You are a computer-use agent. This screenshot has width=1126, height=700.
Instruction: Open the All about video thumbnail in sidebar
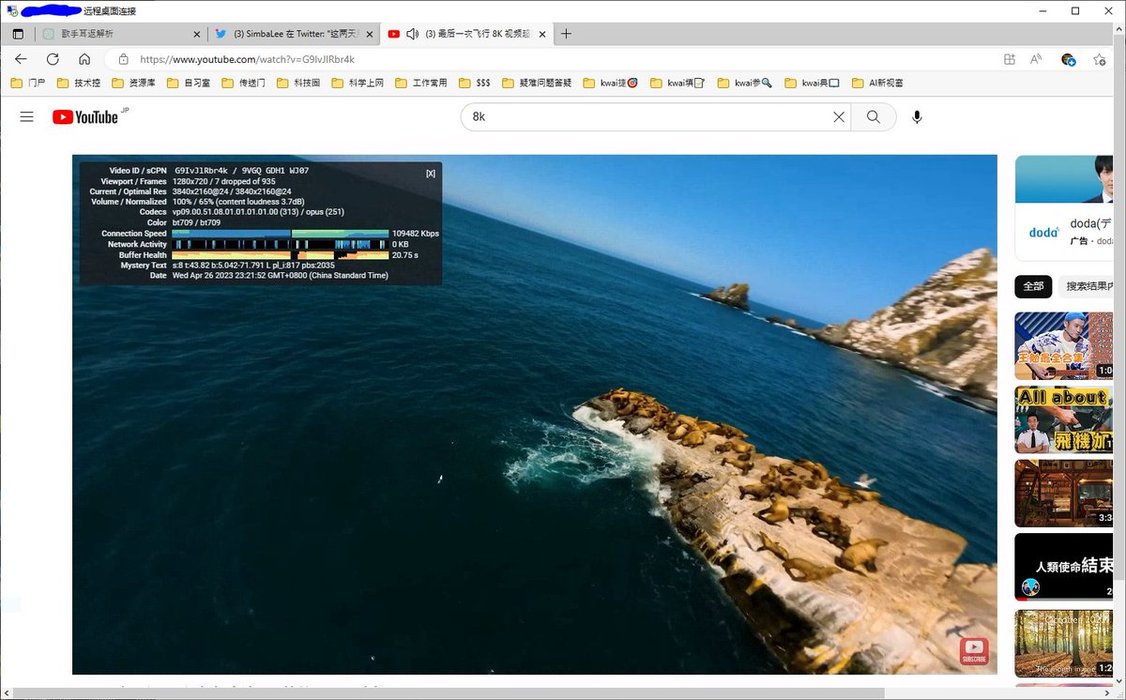[1064, 420]
